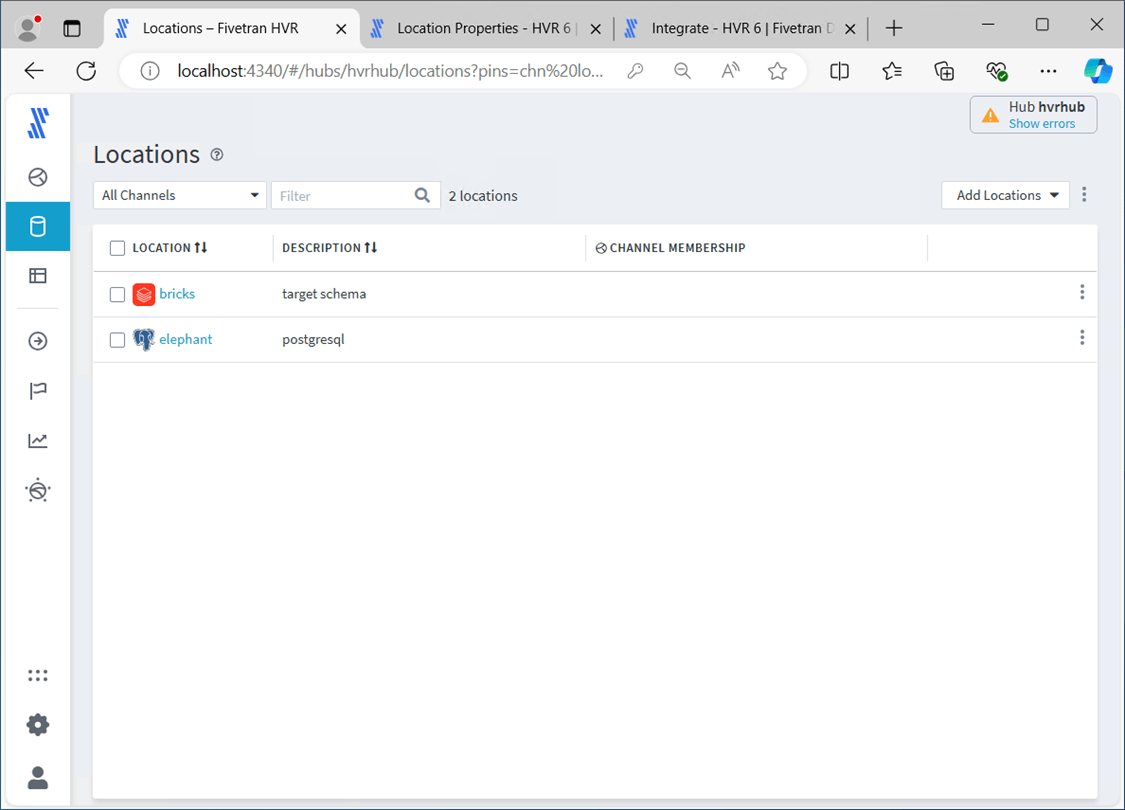Viewport: 1125px width, 810px height.
Task: Open browser Collections icon
Action: click(944, 71)
